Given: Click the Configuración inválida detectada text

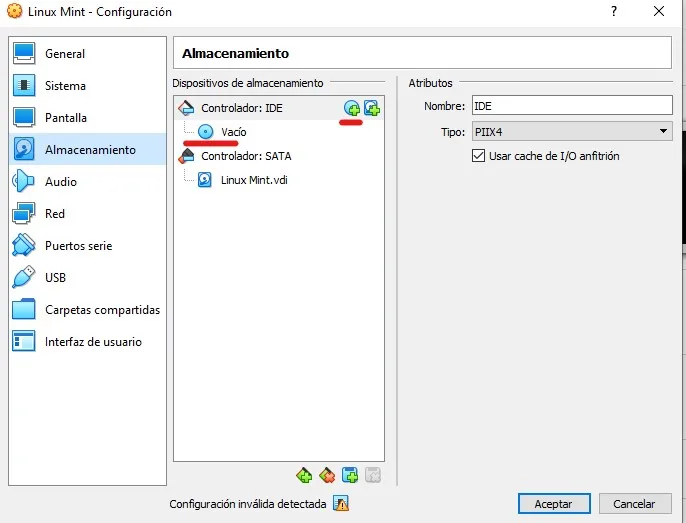Looking at the screenshot, I should coord(248,504).
